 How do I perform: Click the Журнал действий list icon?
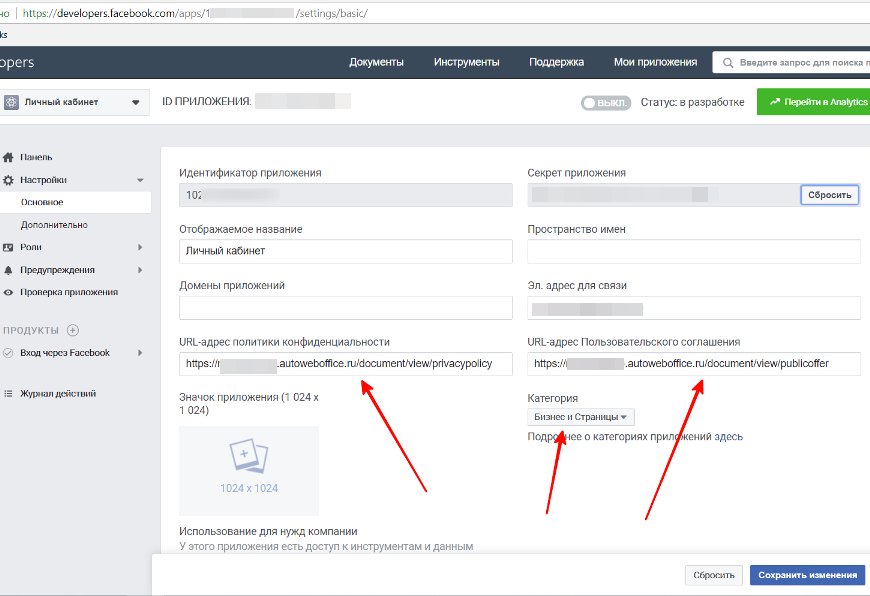coord(8,393)
